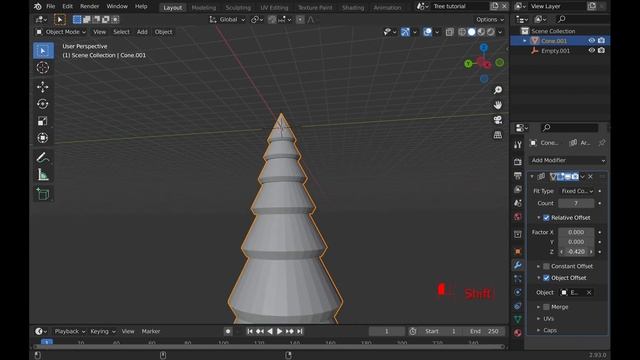This screenshot has width=640, height=360.
Task: Click the pan view hand icon
Action: [498, 105]
